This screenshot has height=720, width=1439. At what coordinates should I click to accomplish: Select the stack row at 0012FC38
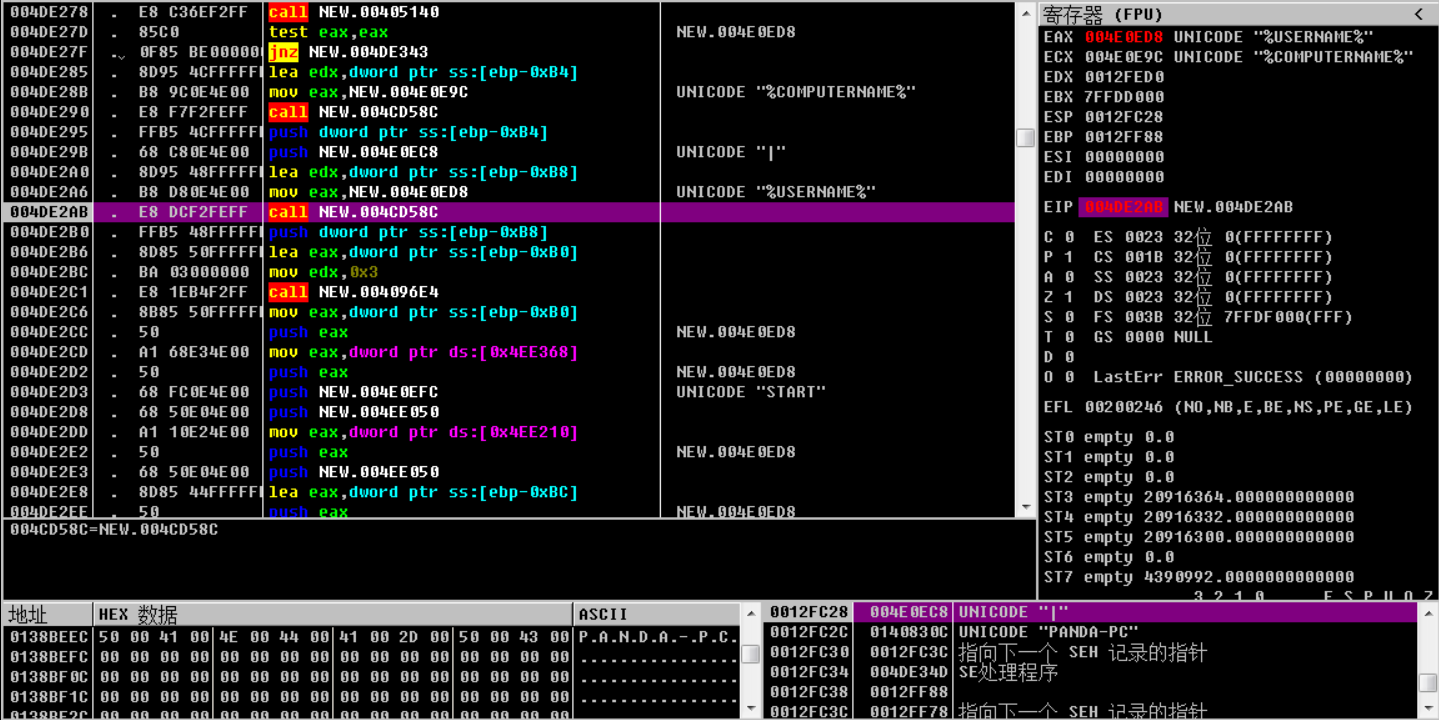1091,692
